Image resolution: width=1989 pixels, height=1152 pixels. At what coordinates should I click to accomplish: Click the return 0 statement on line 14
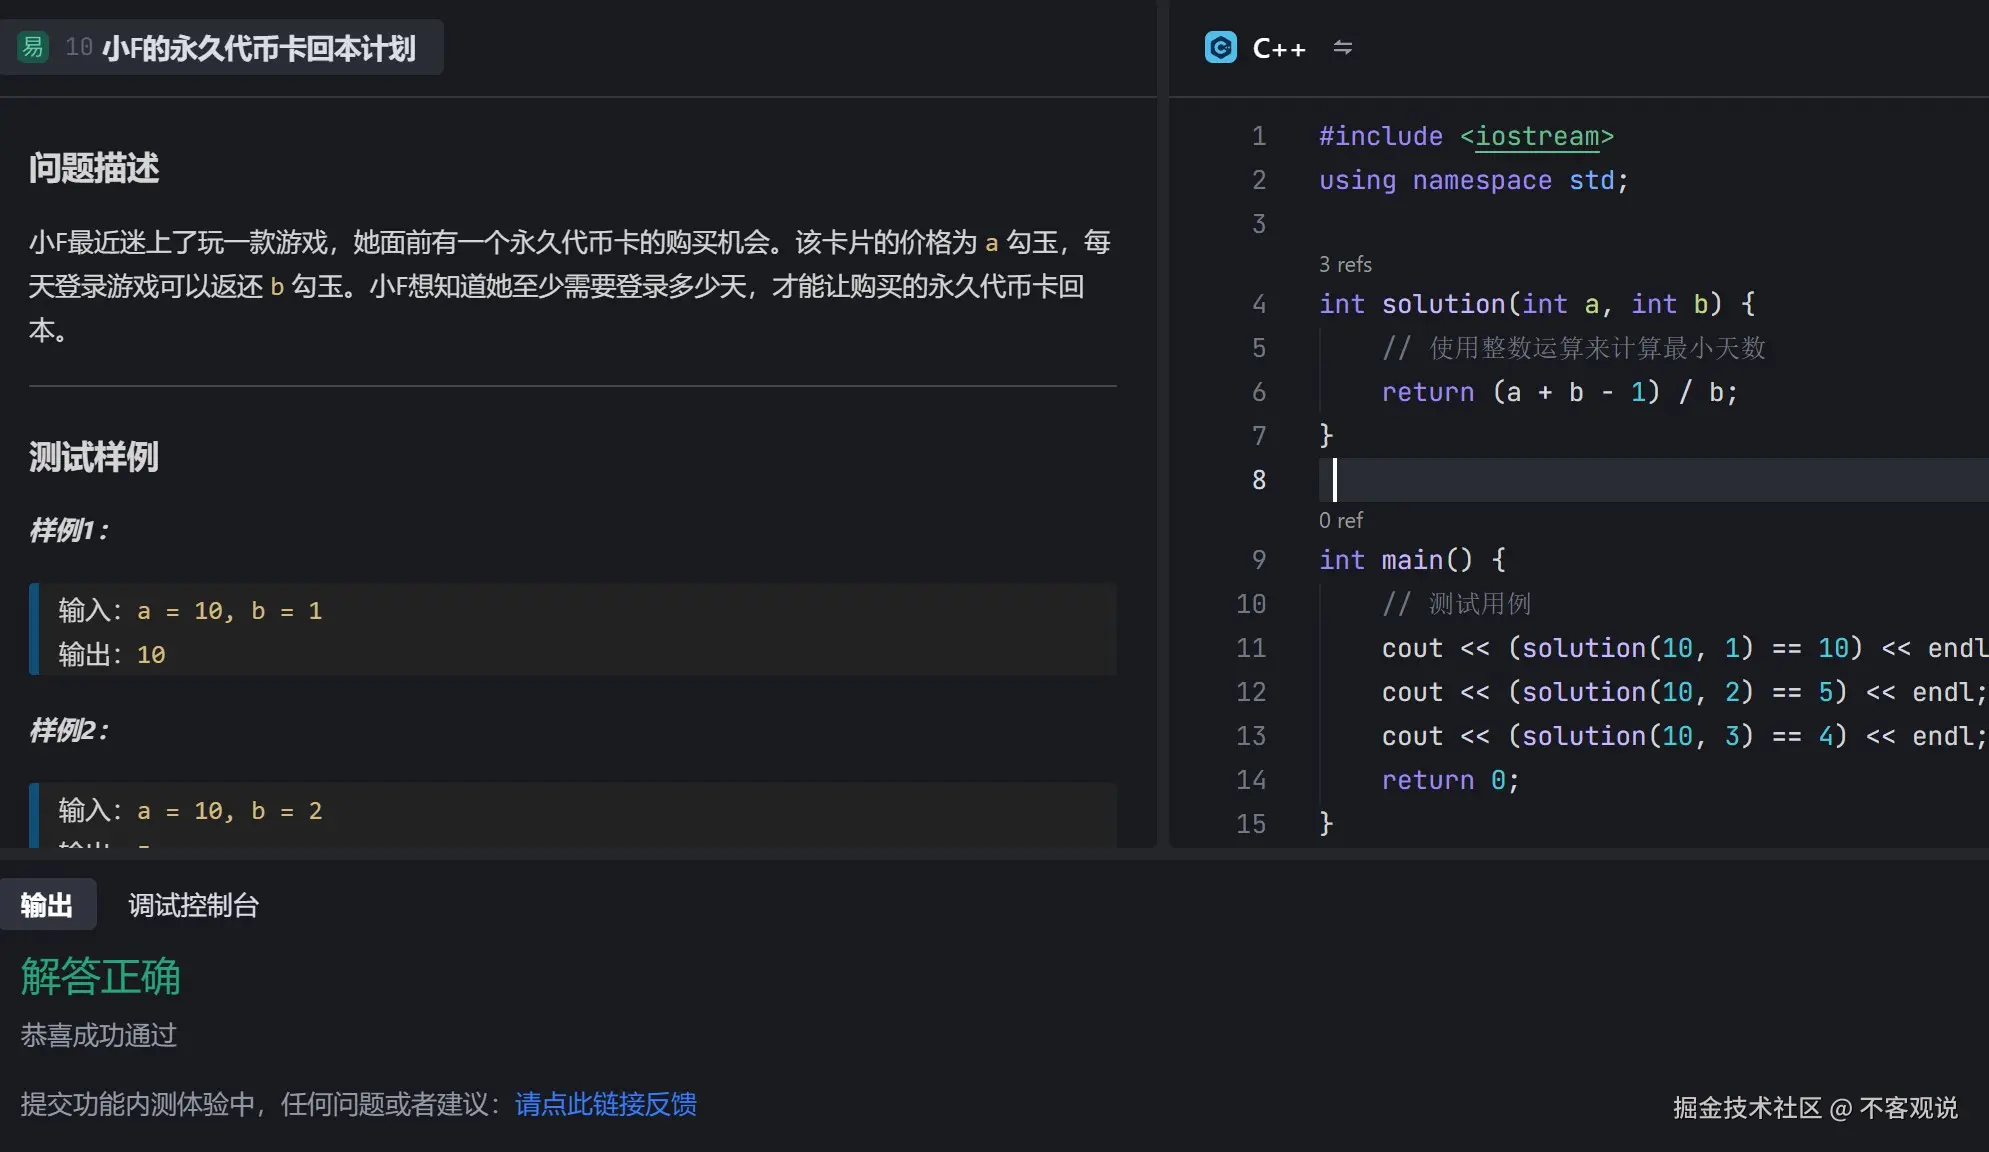(x=1450, y=780)
